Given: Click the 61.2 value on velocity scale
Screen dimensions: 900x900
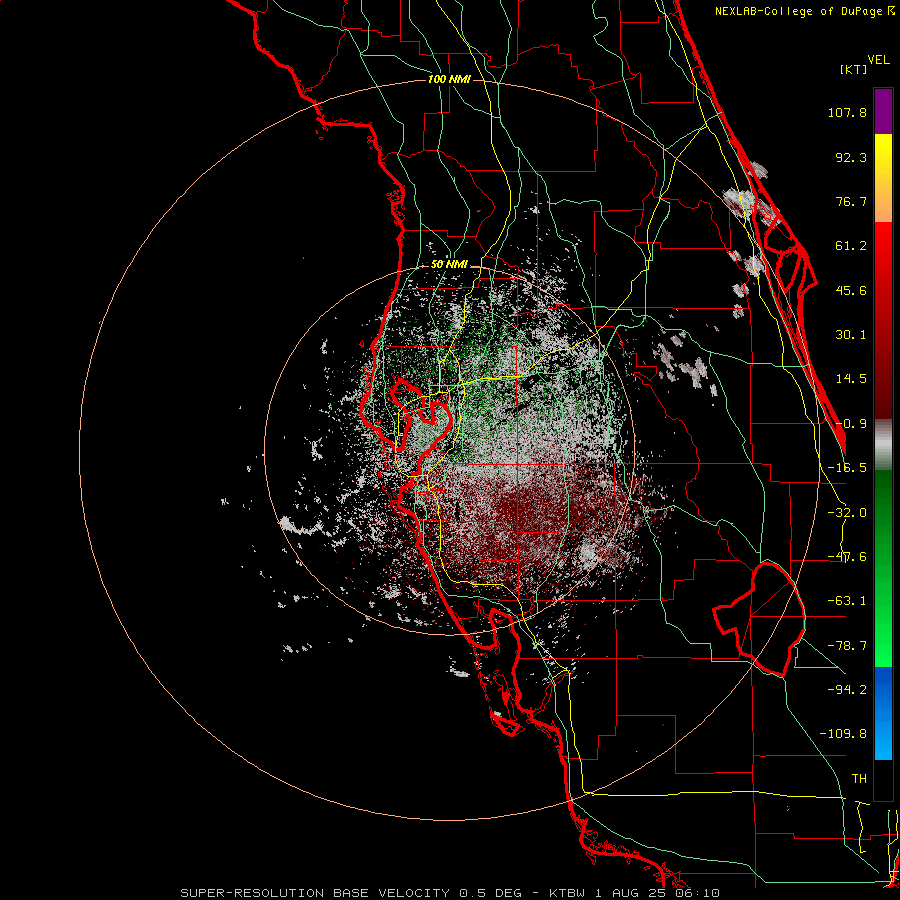Looking at the screenshot, I should click(x=851, y=246).
